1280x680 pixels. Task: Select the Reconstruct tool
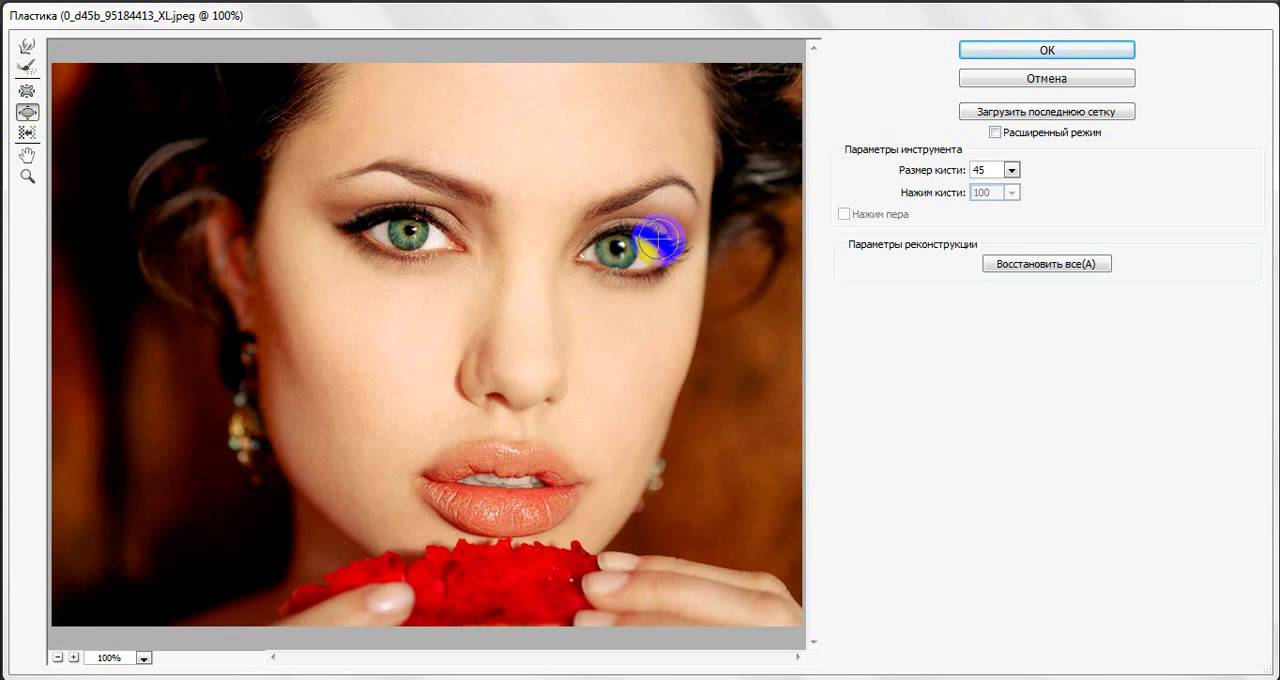pos(27,67)
